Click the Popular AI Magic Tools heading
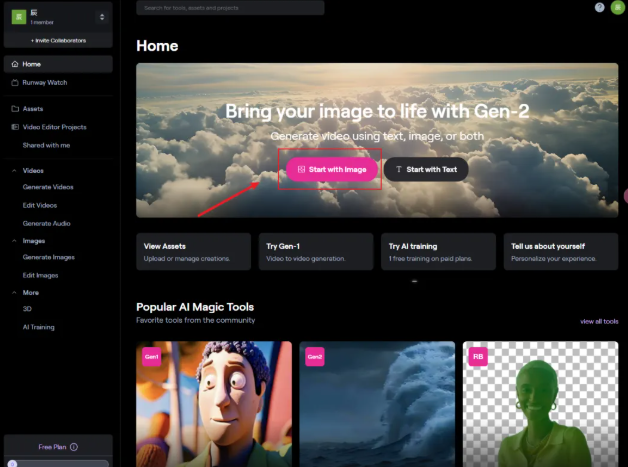 click(x=195, y=307)
